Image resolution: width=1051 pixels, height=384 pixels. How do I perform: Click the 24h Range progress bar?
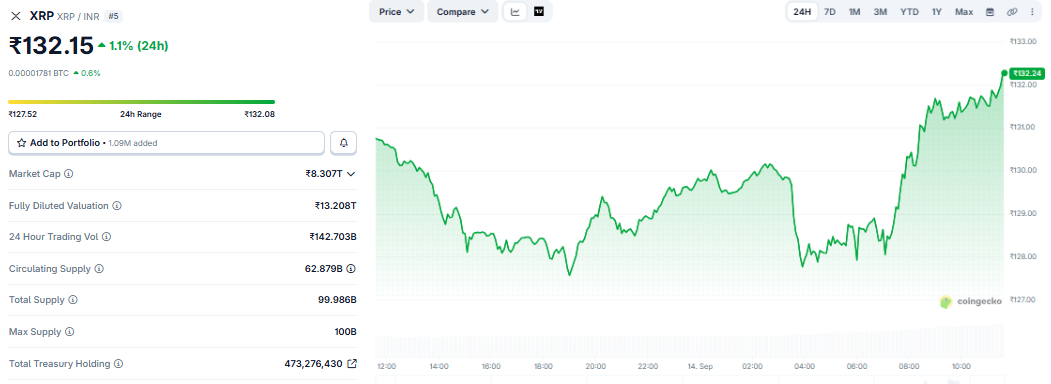point(141,102)
